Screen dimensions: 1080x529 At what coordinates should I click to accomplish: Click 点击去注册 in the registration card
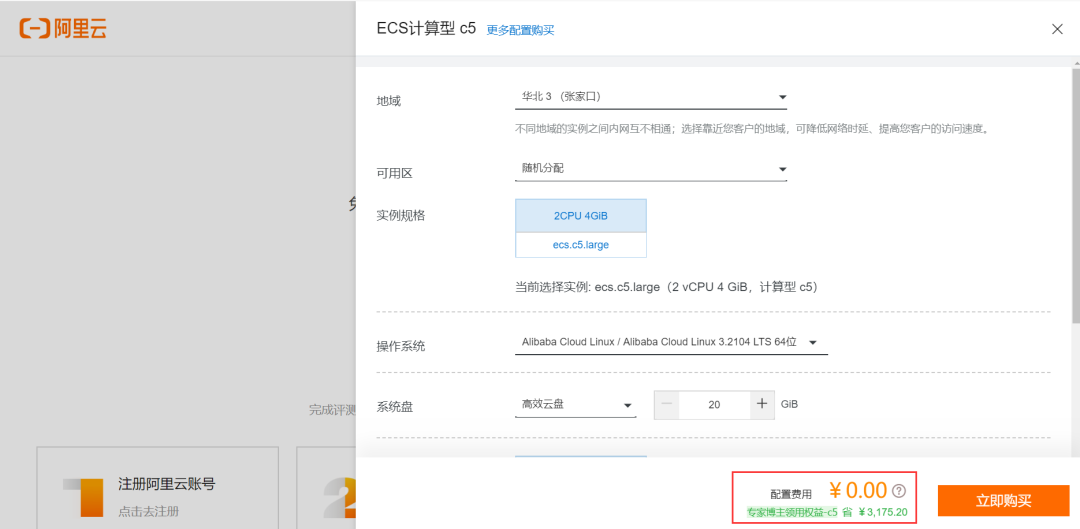tap(149, 512)
